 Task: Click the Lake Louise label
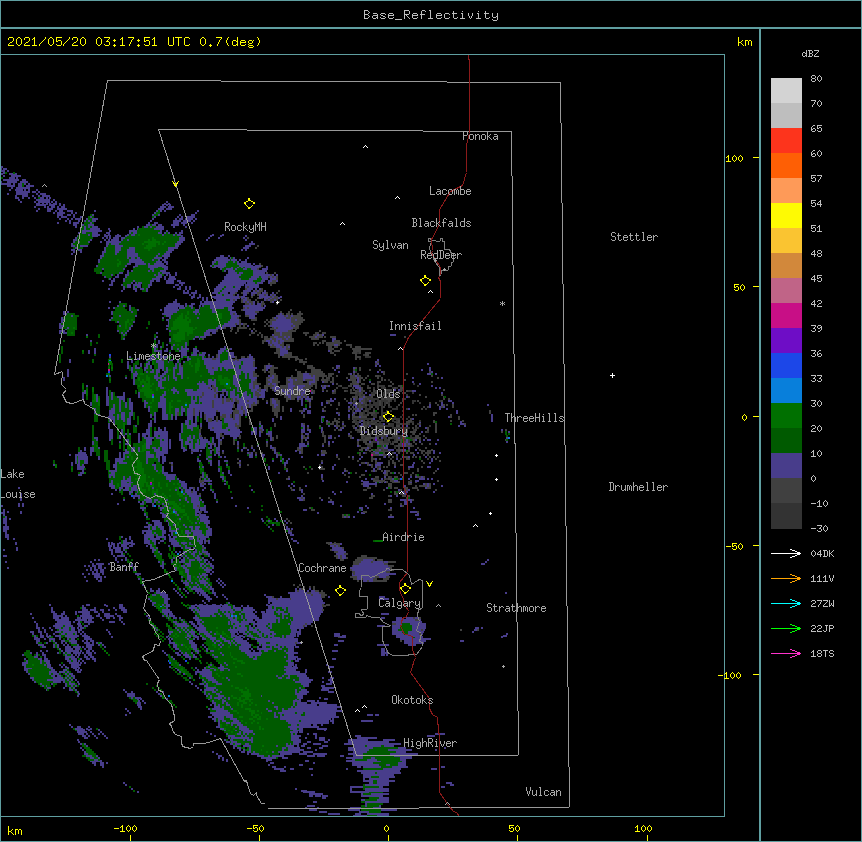(x=18, y=484)
